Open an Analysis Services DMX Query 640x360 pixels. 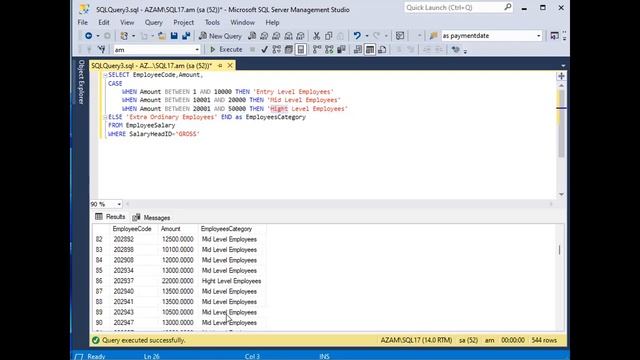tap(276, 36)
